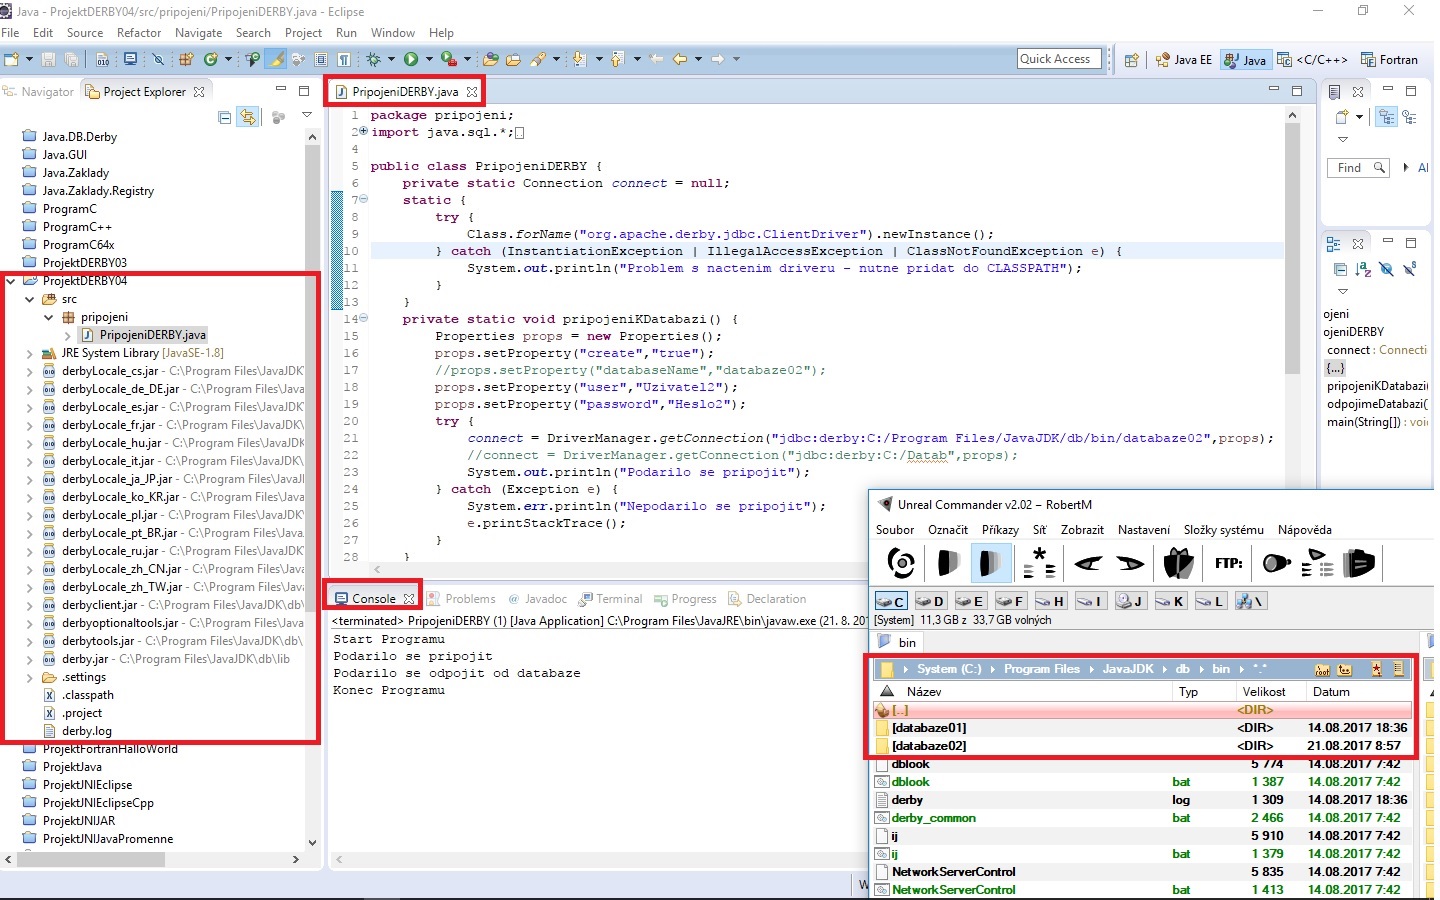Viewport: 1440px width, 900px height.
Task: Toggle Link with Editor in Project Explorer
Action: pos(248,118)
